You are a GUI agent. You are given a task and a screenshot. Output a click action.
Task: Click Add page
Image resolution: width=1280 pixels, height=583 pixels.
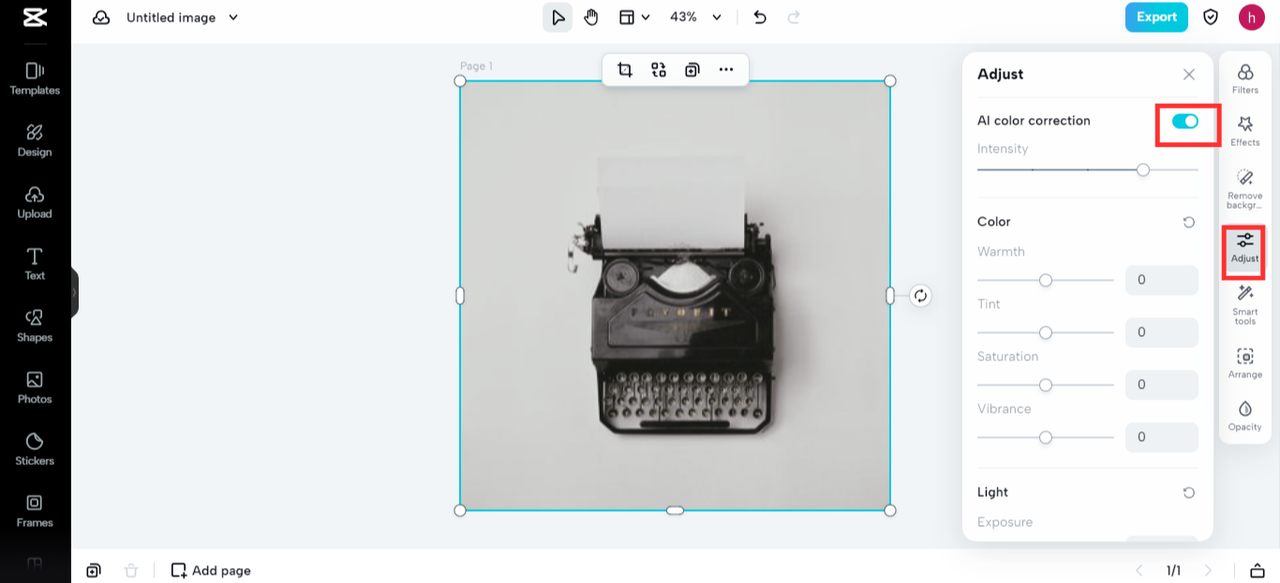point(211,570)
